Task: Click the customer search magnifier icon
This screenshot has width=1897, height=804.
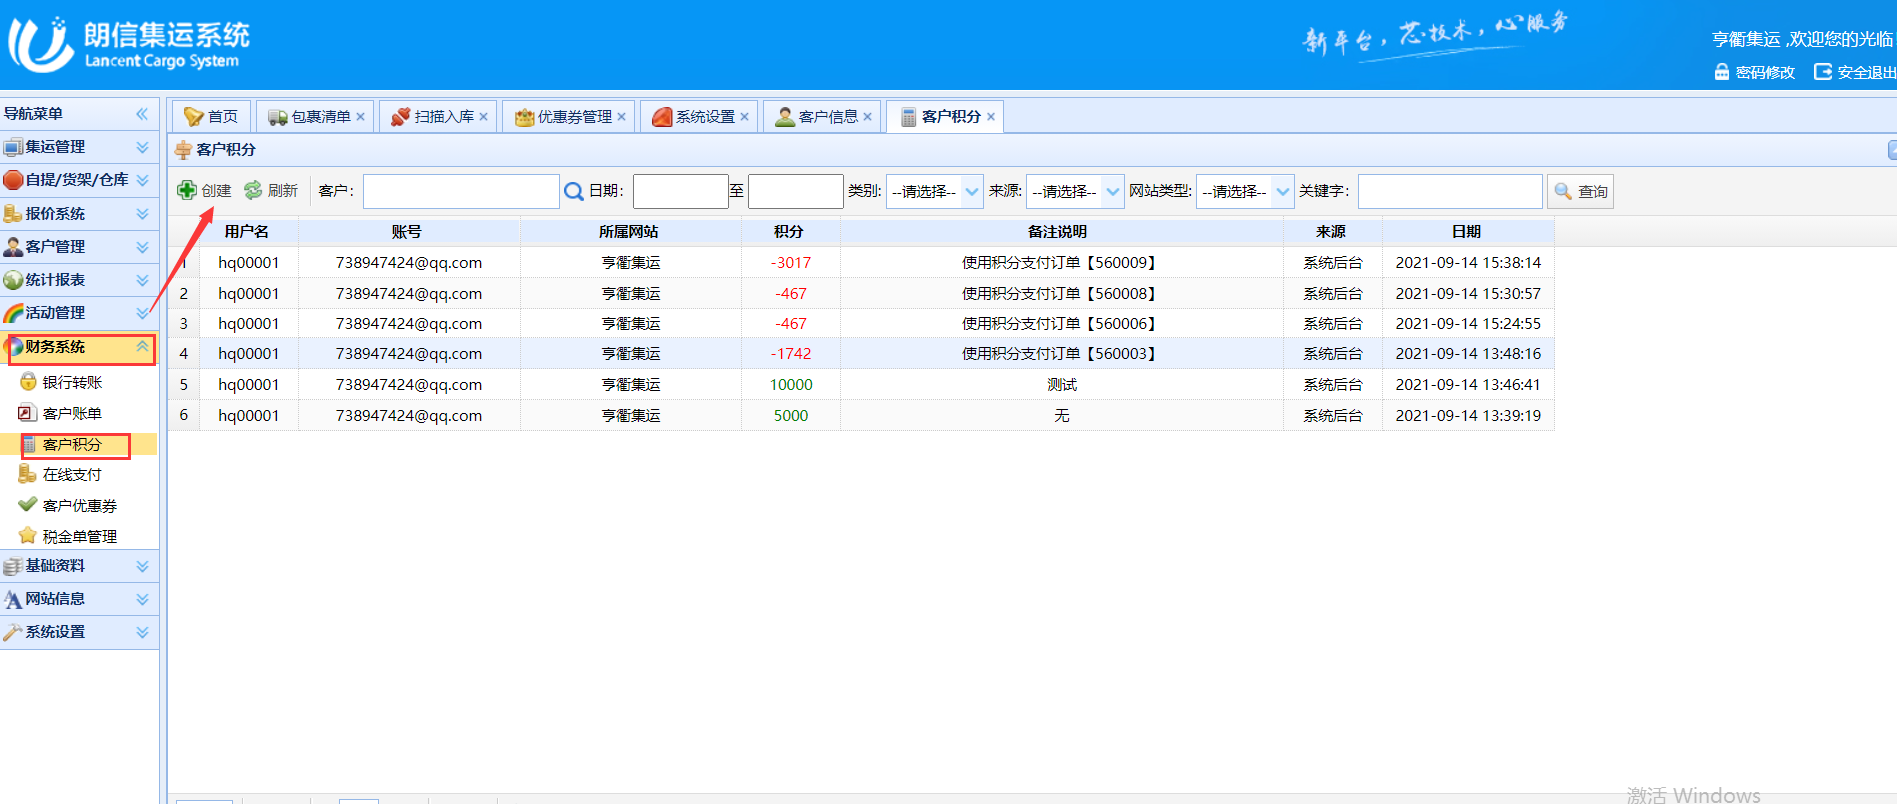Action: click(x=574, y=191)
